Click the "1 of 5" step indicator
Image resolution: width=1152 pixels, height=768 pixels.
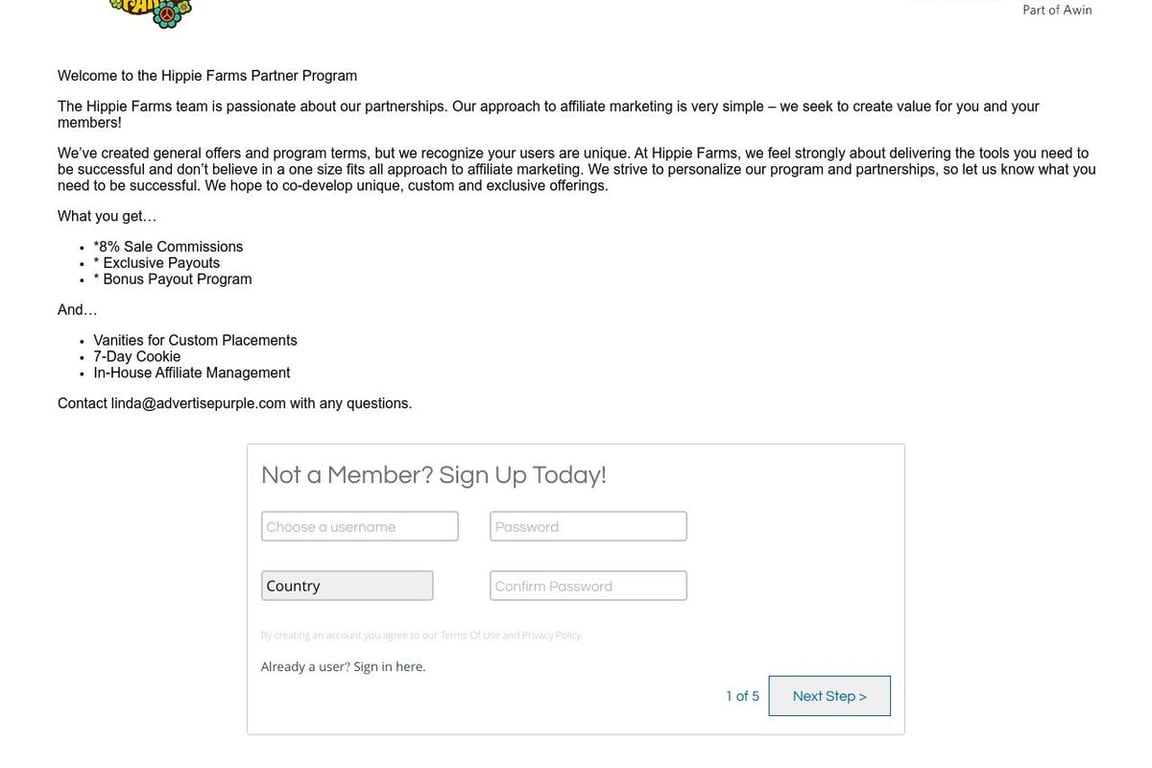[x=742, y=697]
